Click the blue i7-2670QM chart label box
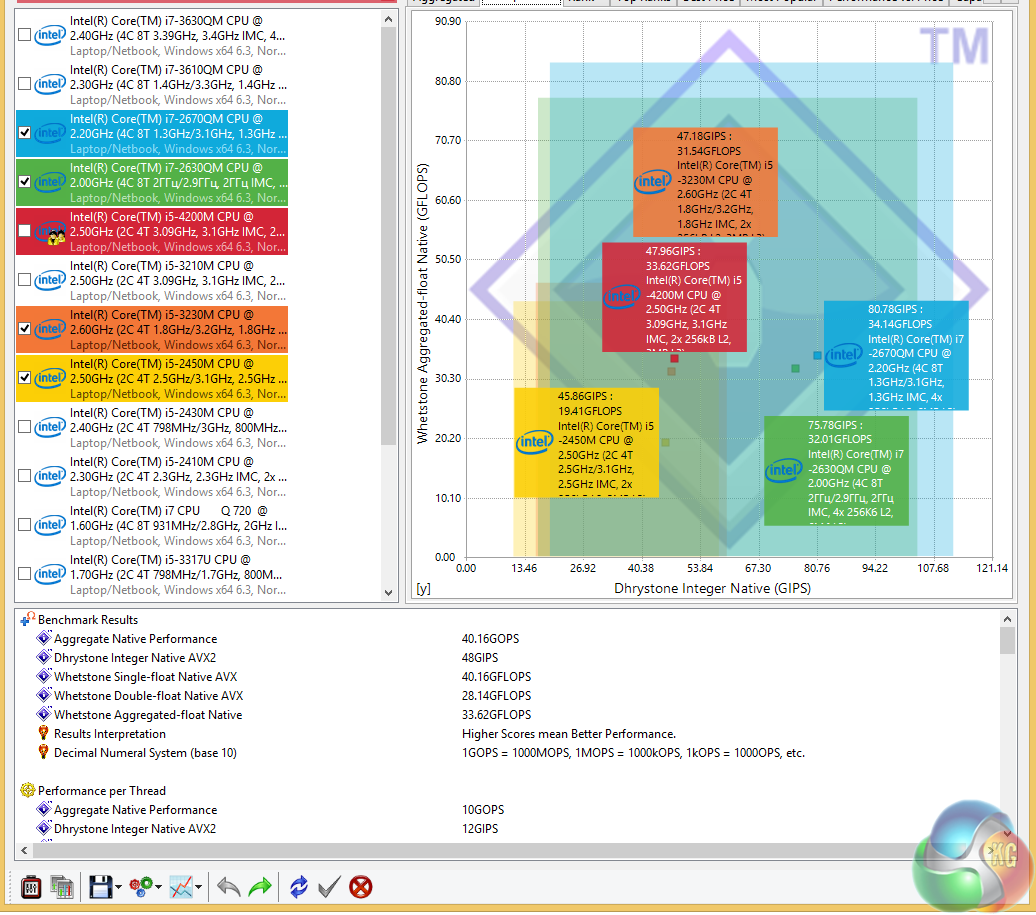Image resolution: width=1036 pixels, height=915 pixels. pos(896,355)
